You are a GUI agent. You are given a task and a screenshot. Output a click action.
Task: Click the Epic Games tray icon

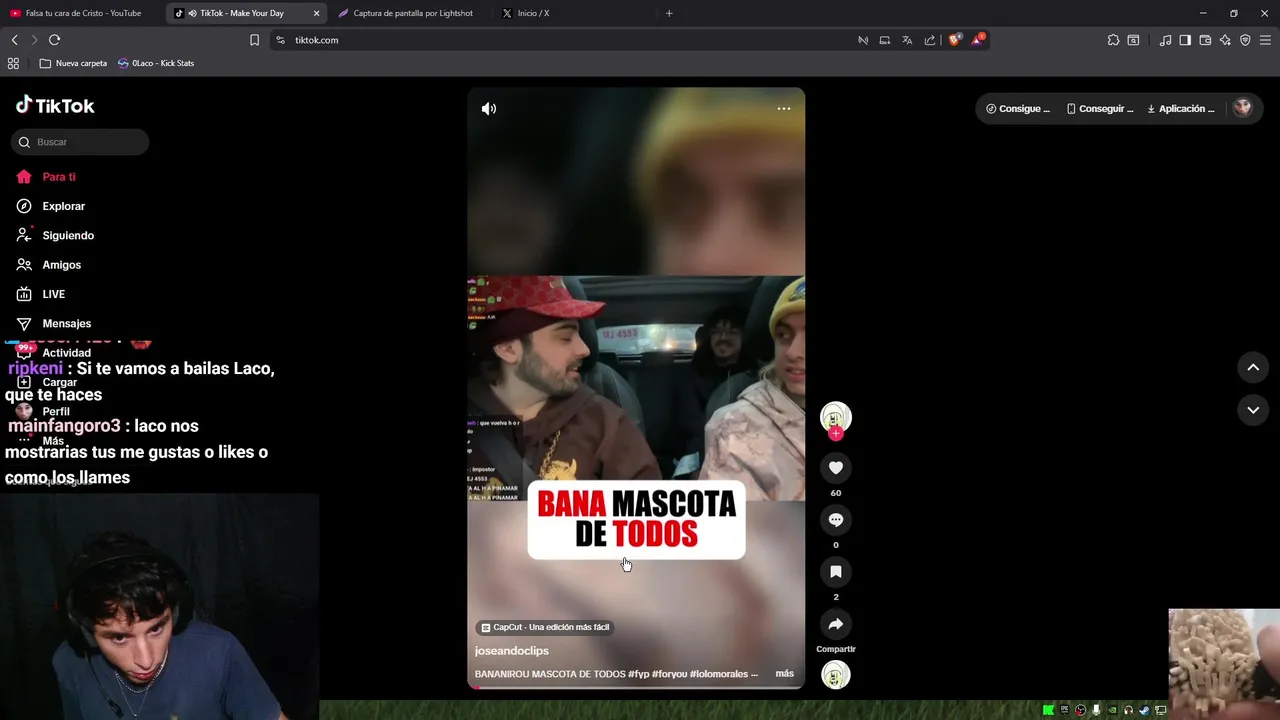1064,710
